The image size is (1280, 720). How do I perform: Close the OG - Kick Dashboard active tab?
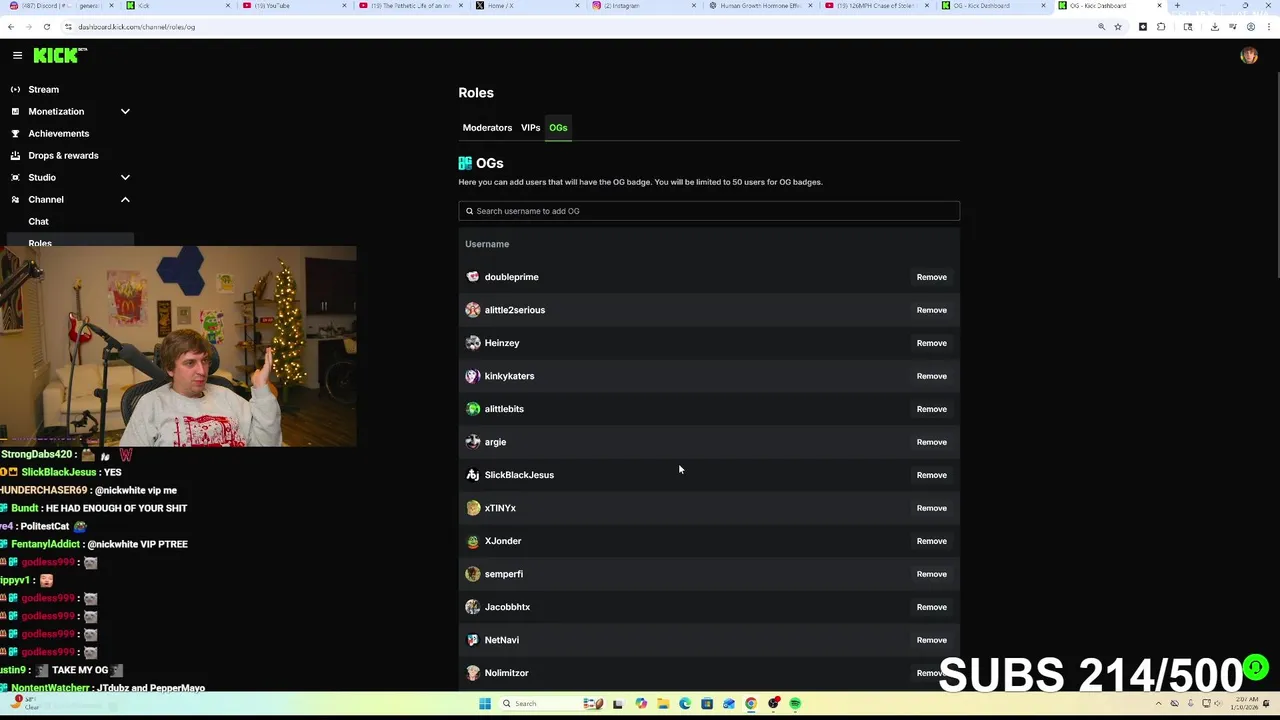1159,6
